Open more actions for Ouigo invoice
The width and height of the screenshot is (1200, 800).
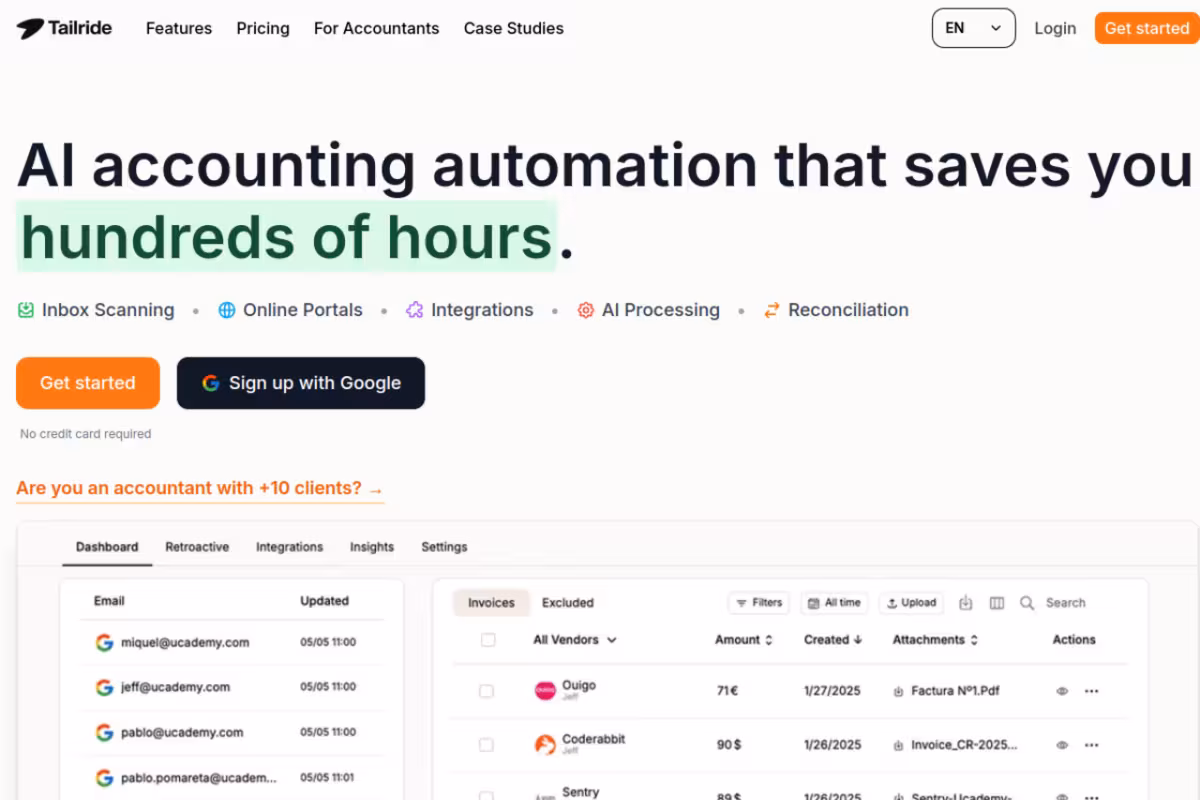[x=1092, y=691]
